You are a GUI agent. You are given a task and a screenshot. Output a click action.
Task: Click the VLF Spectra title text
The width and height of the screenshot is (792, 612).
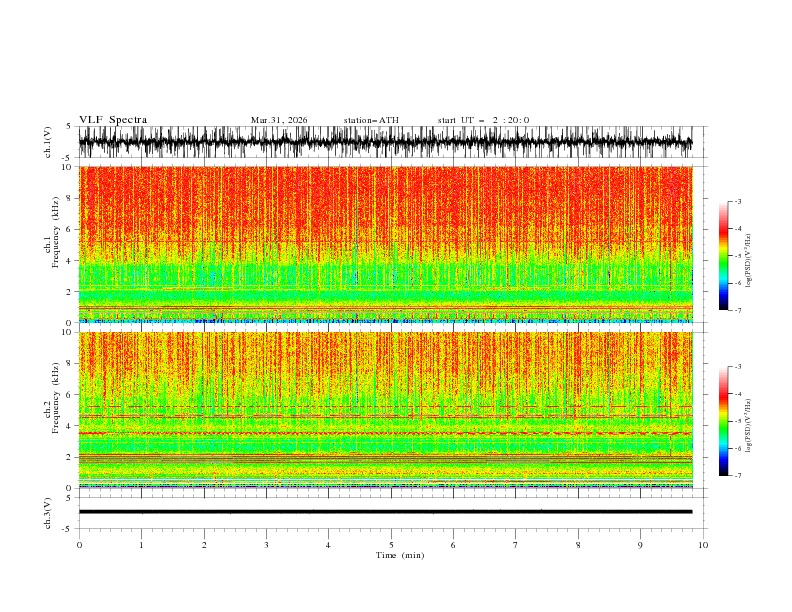(x=113, y=120)
